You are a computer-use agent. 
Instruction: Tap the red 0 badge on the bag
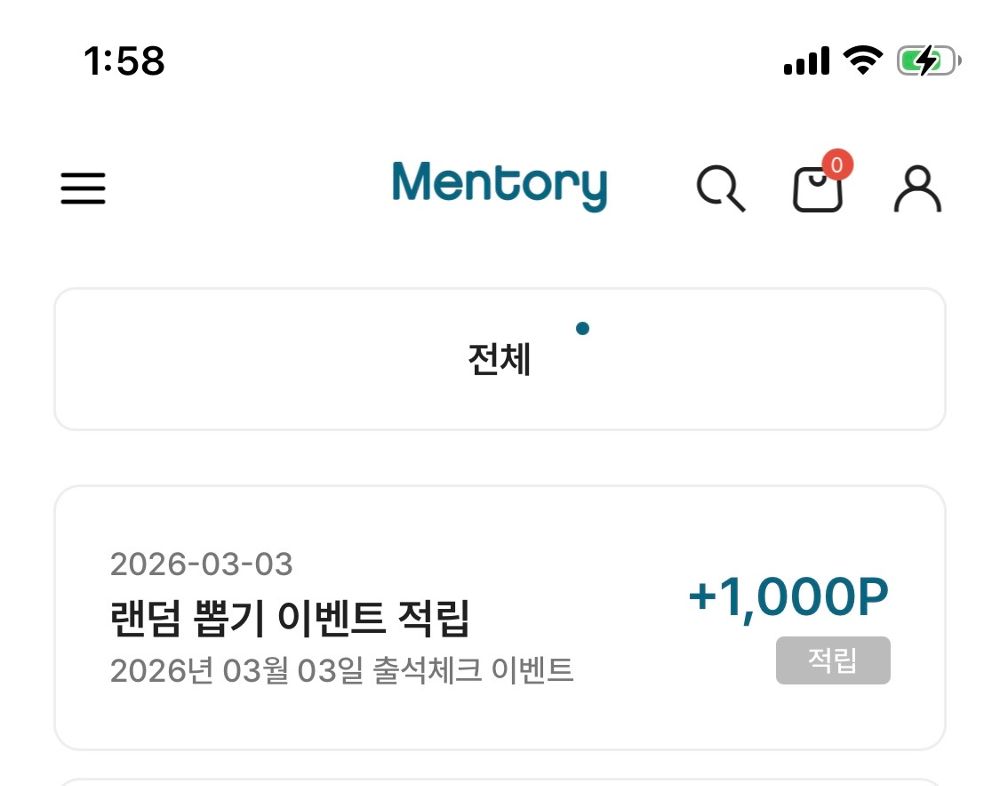[x=838, y=167]
